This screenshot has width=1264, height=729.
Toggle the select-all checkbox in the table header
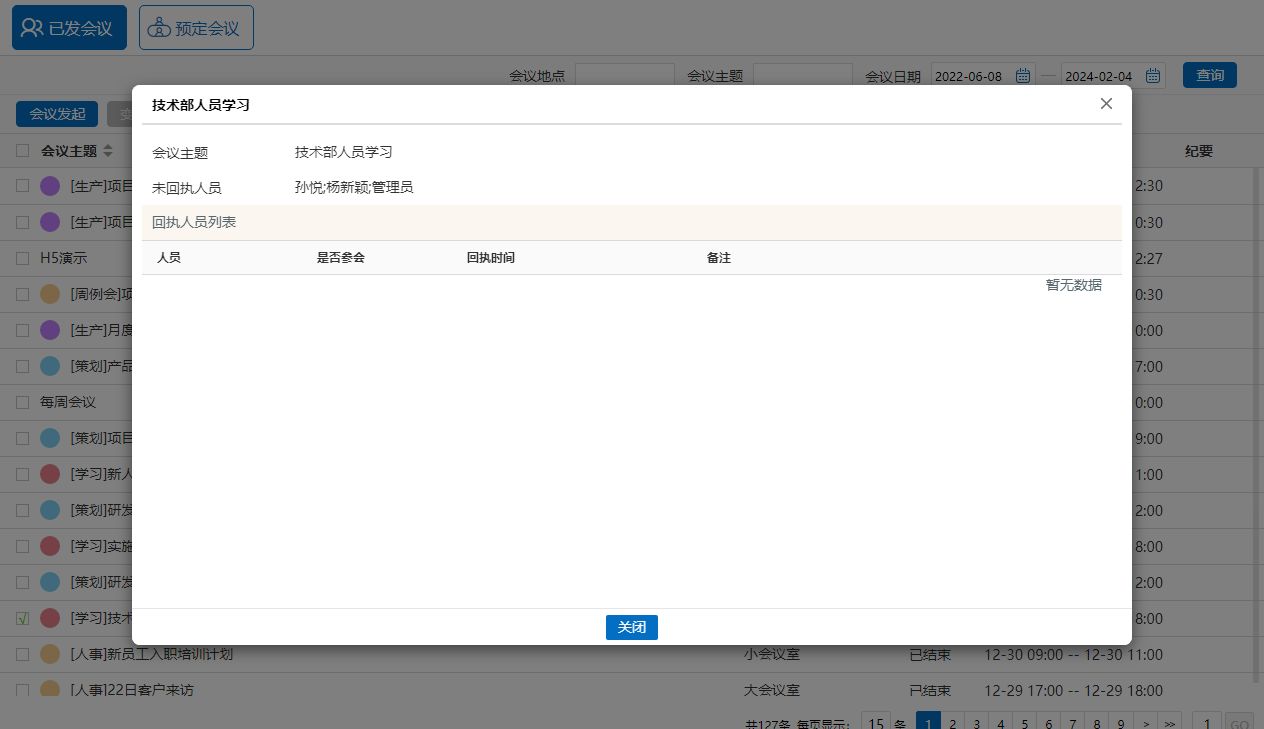22,151
